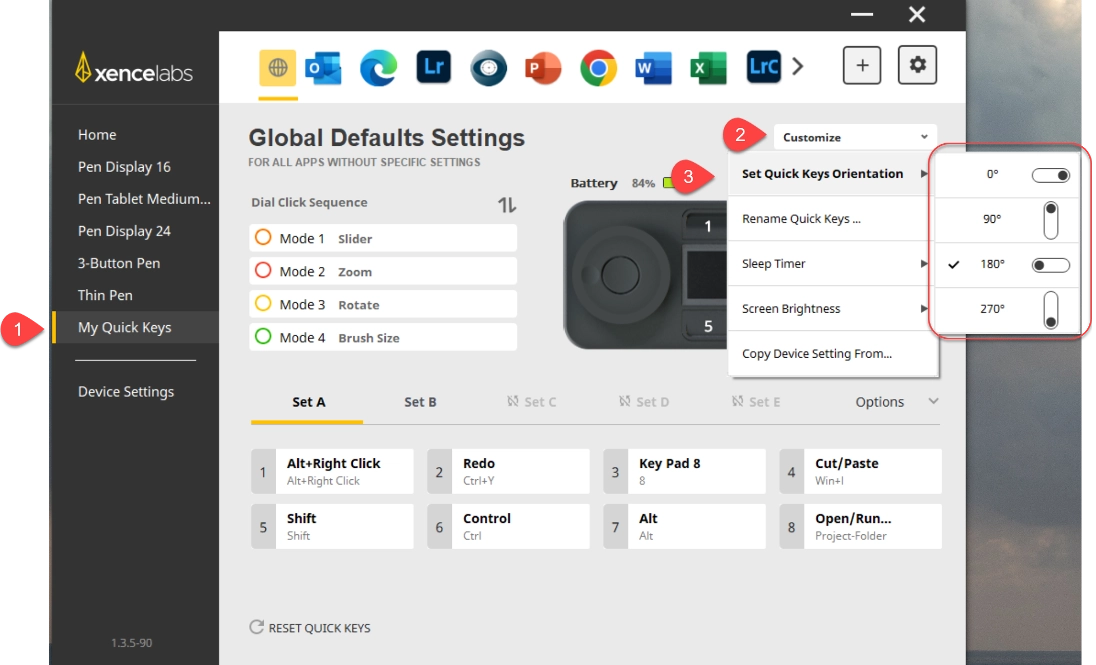Click the Reset Quick Keys circular arrow icon
1096x665 pixels.
pyautogui.click(x=257, y=627)
